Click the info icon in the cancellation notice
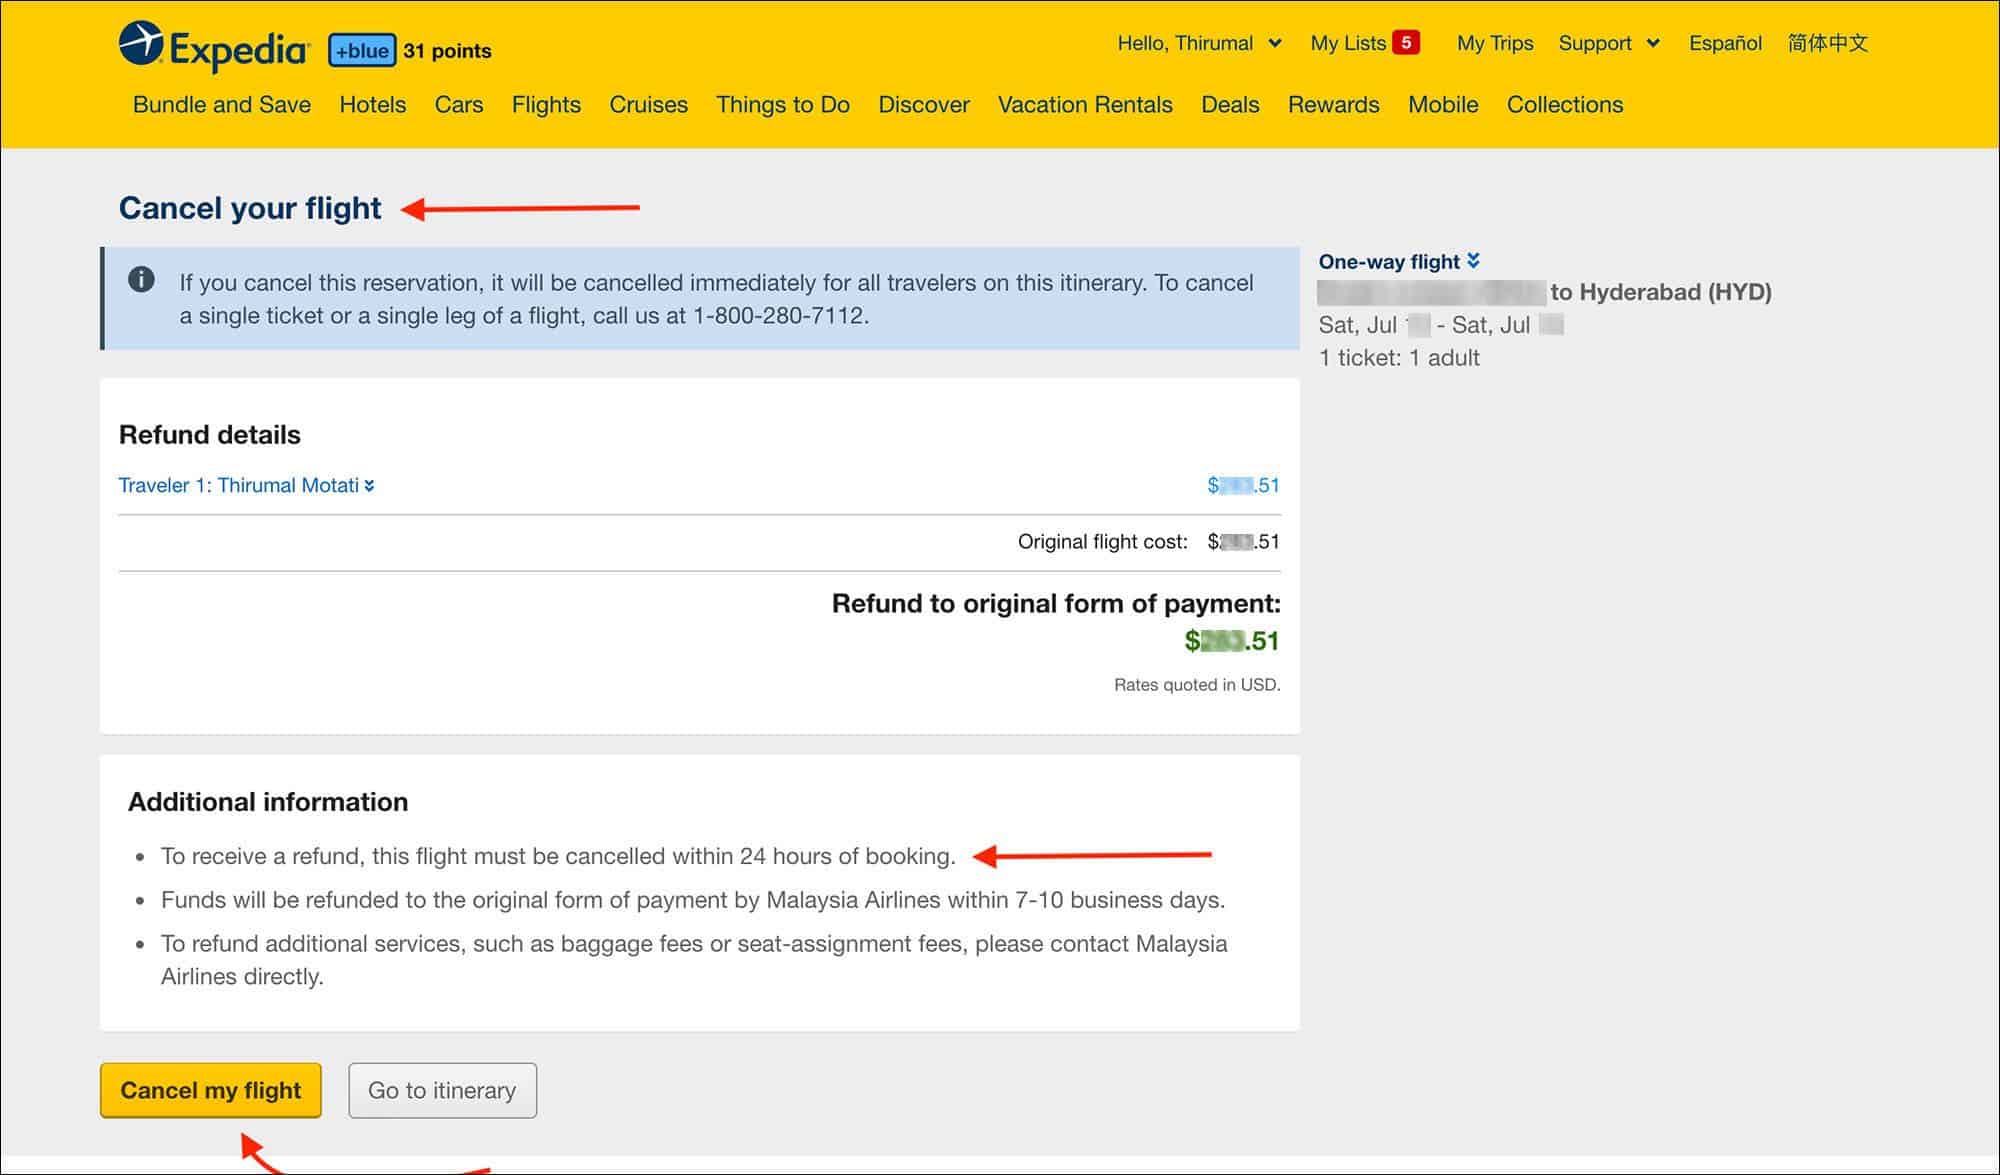 [141, 280]
